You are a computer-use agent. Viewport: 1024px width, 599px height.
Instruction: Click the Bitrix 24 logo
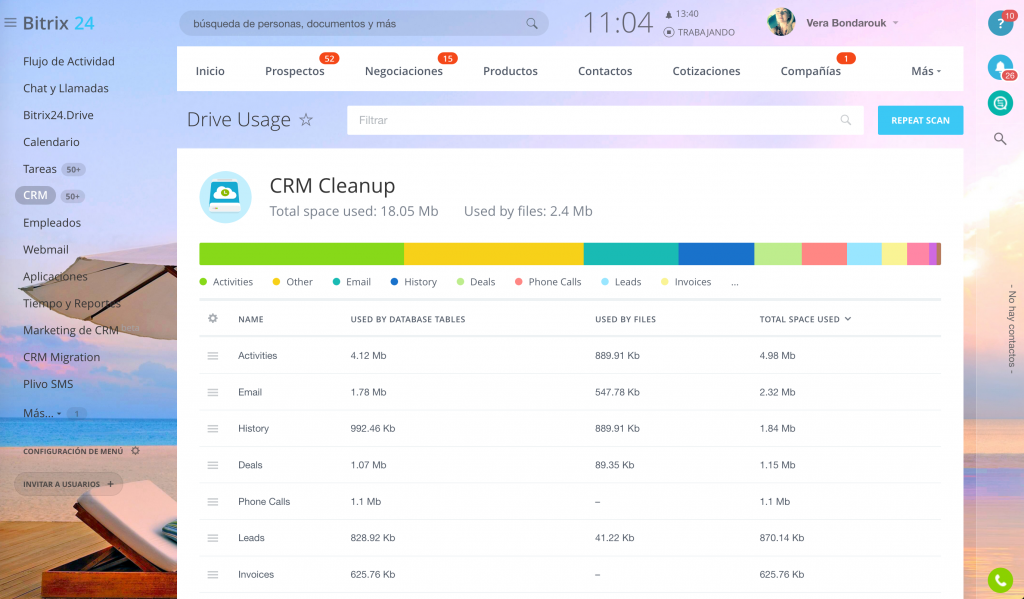click(x=58, y=23)
